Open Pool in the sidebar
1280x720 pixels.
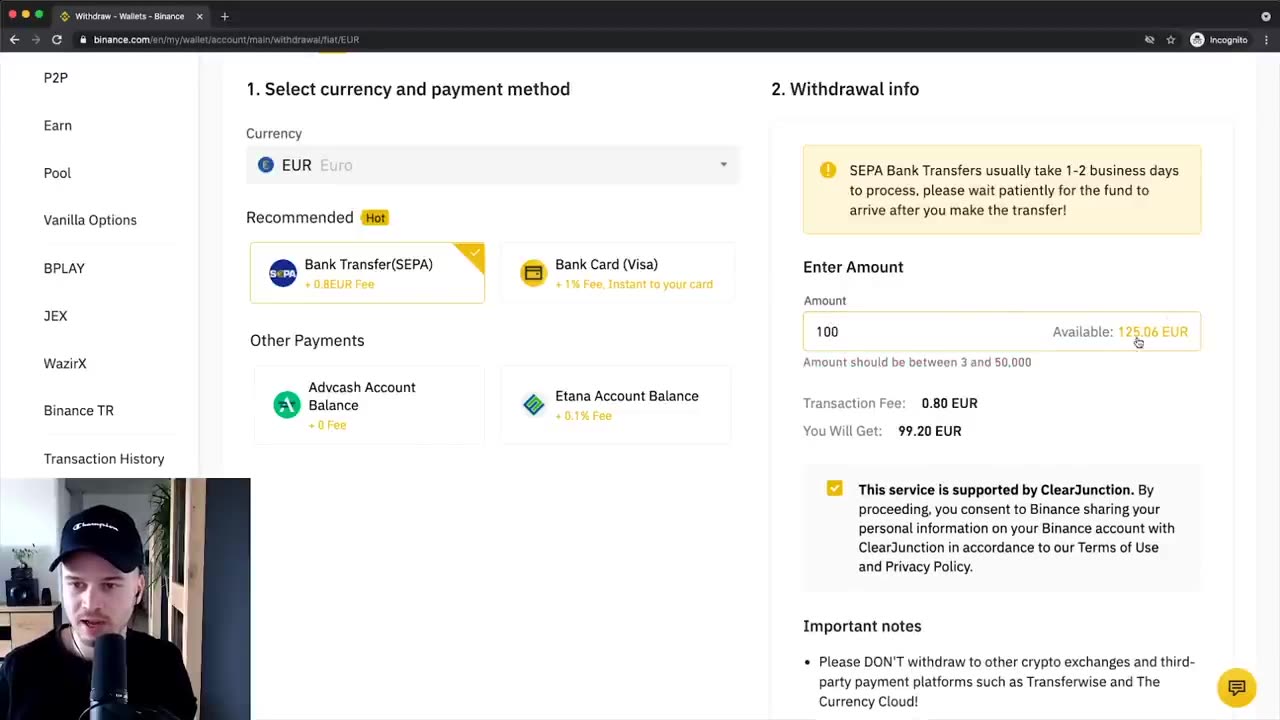point(57,173)
